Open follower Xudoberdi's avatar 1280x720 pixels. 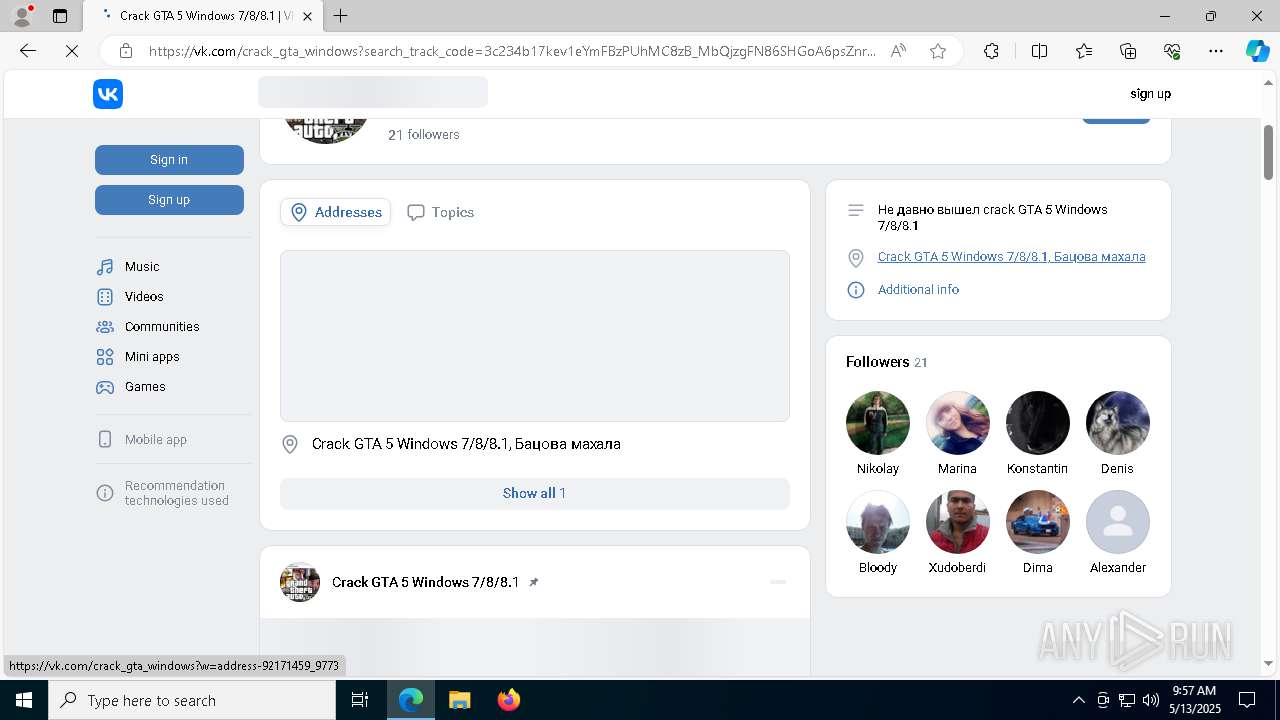pyautogui.click(x=958, y=522)
